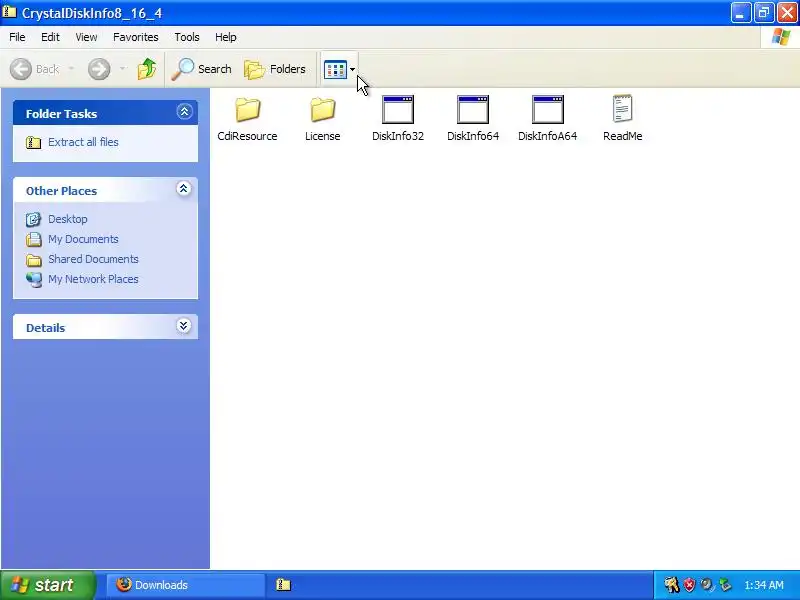Open the License folder icon
The height and width of the screenshot is (600, 800).
click(x=322, y=109)
